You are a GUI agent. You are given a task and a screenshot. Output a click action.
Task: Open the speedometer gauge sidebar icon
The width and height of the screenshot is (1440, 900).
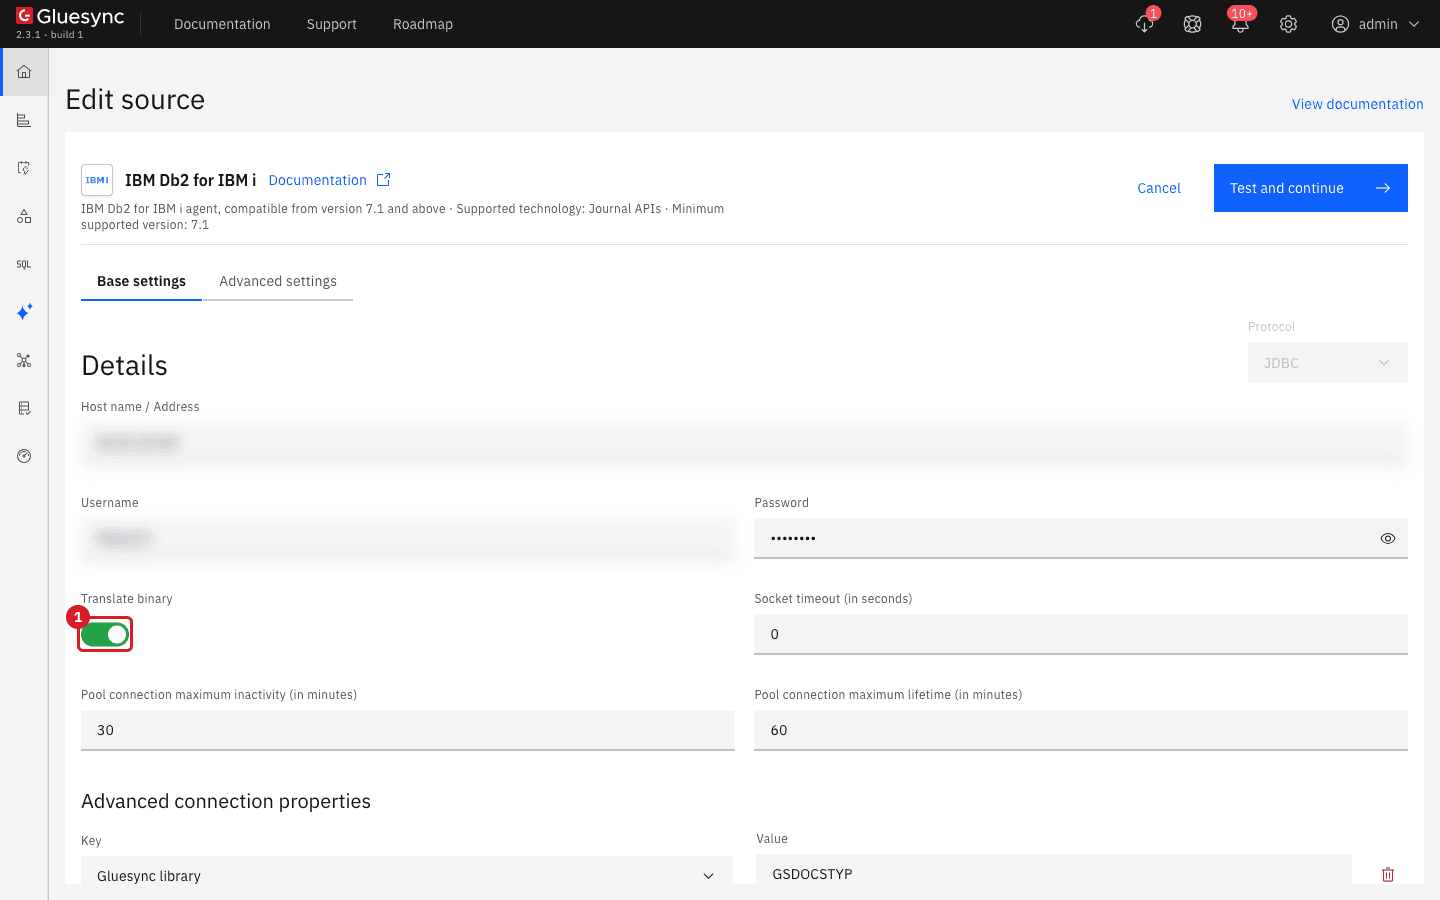point(24,456)
